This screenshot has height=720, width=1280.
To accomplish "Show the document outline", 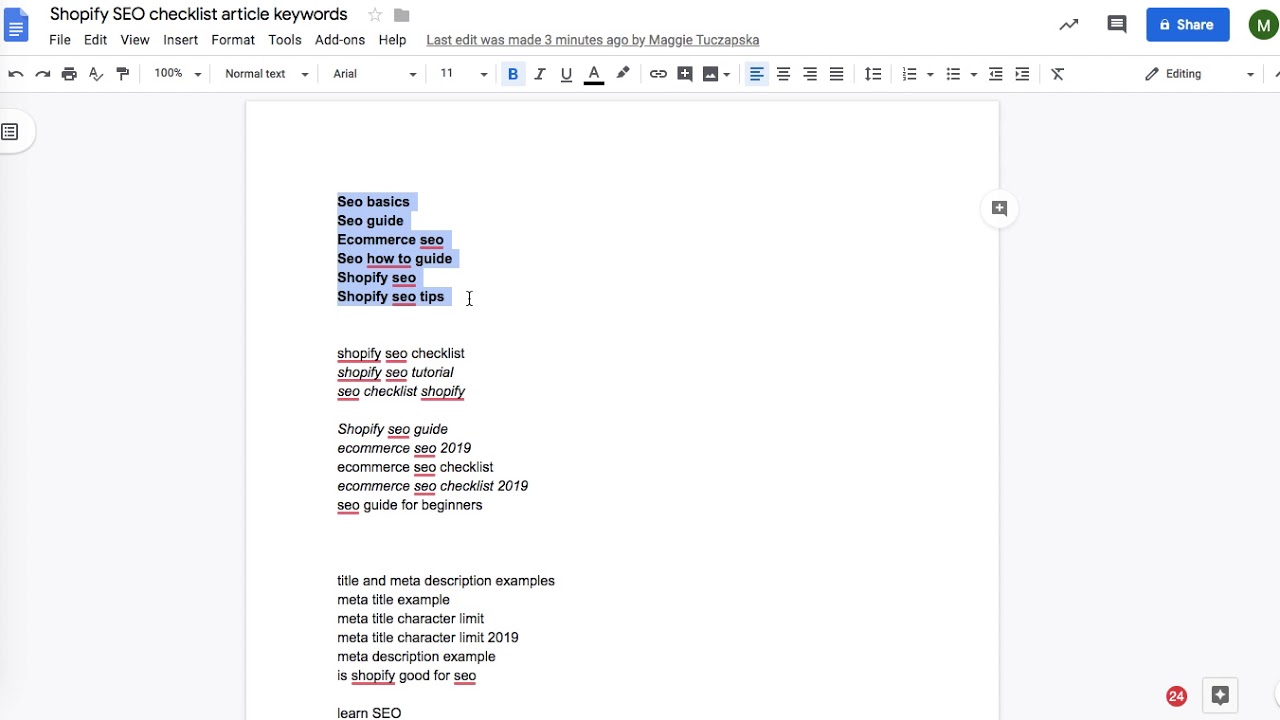I will point(10,132).
